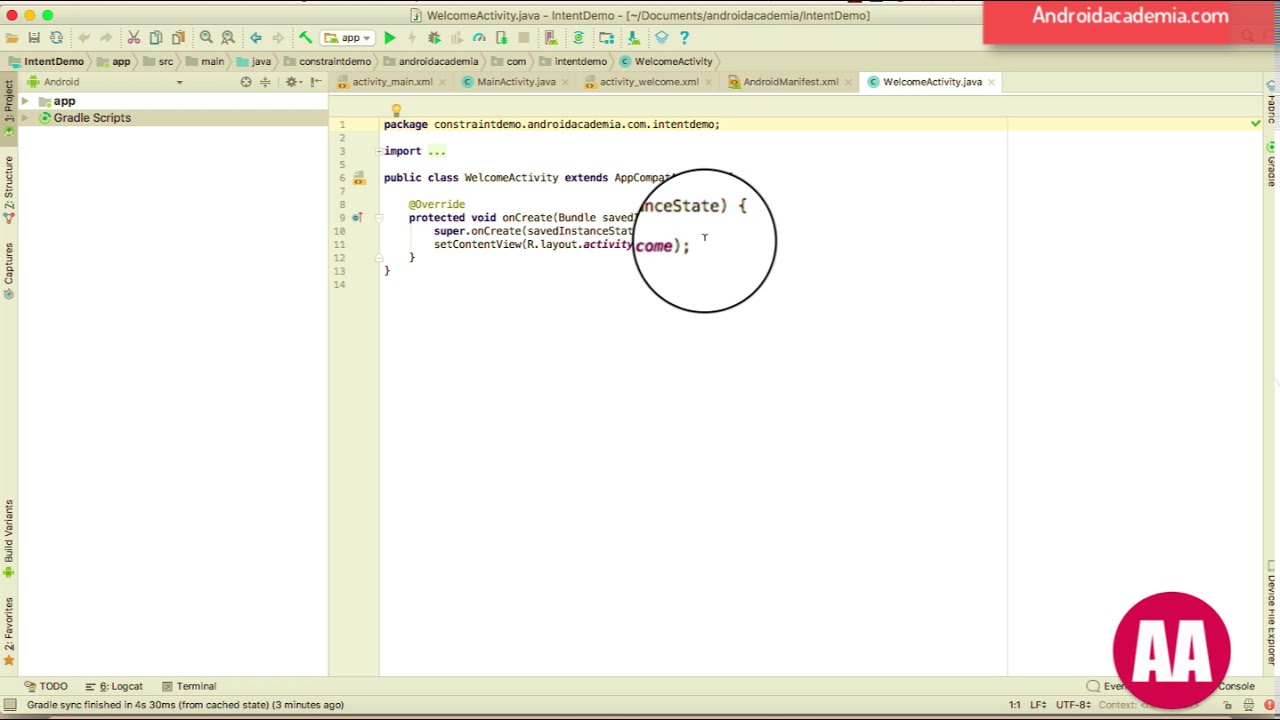Open the Project Structure icon

[x=607, y=38]
